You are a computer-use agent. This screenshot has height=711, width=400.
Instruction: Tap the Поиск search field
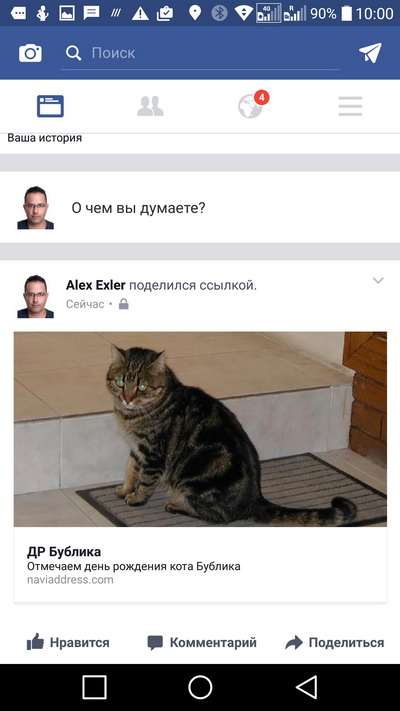200,54
